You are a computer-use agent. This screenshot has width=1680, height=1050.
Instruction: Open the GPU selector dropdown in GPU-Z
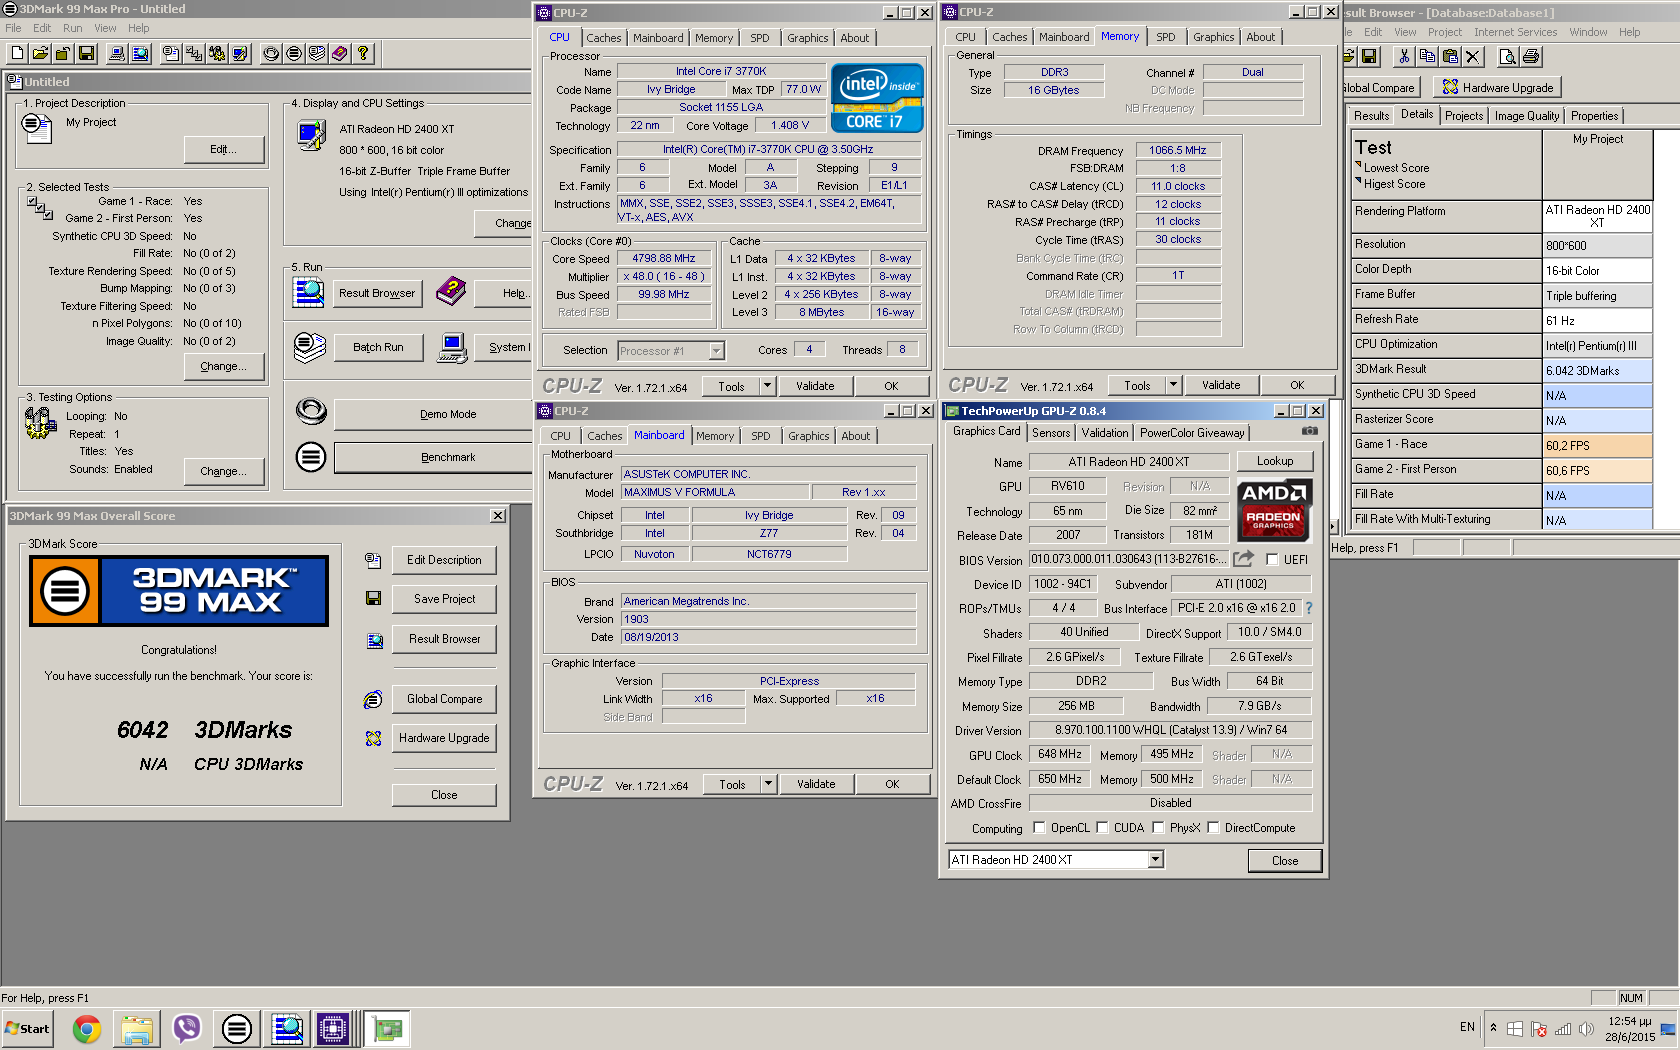point(1155,859)
